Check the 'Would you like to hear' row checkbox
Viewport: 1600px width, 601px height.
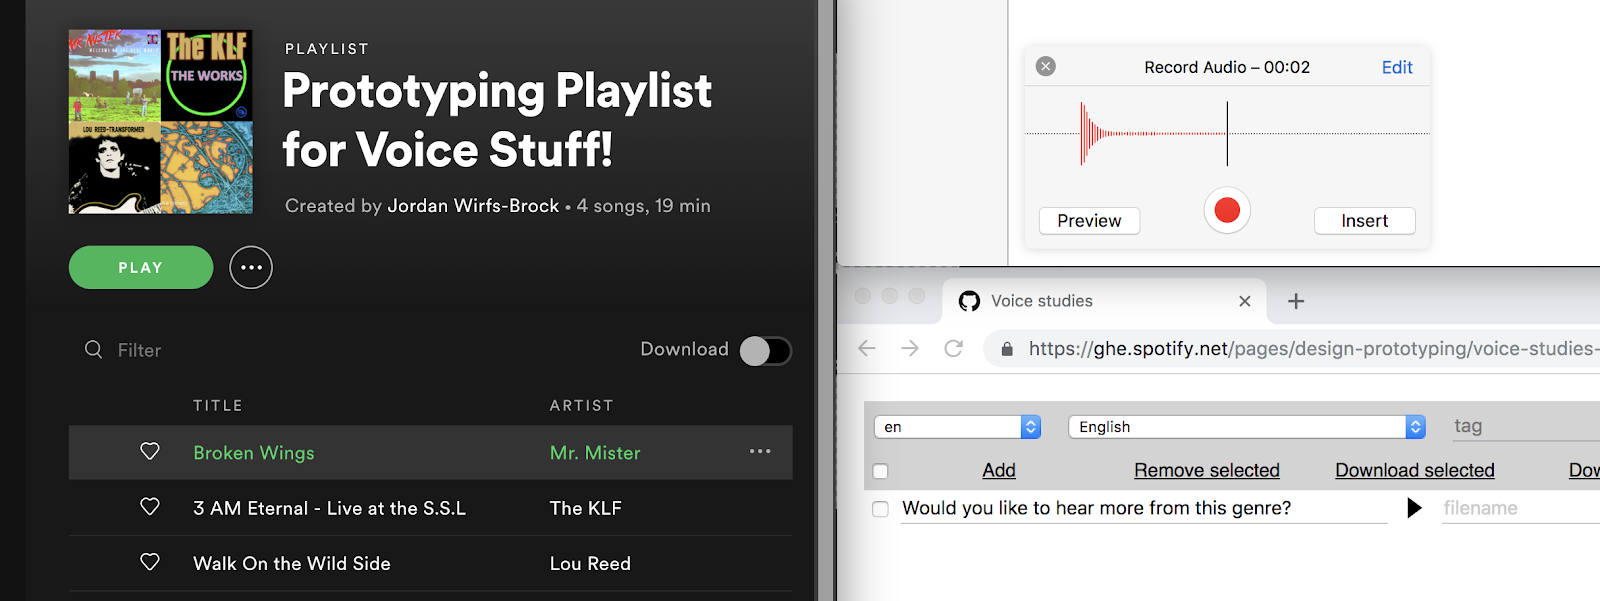pyautogui.click(x=880, y=509)
